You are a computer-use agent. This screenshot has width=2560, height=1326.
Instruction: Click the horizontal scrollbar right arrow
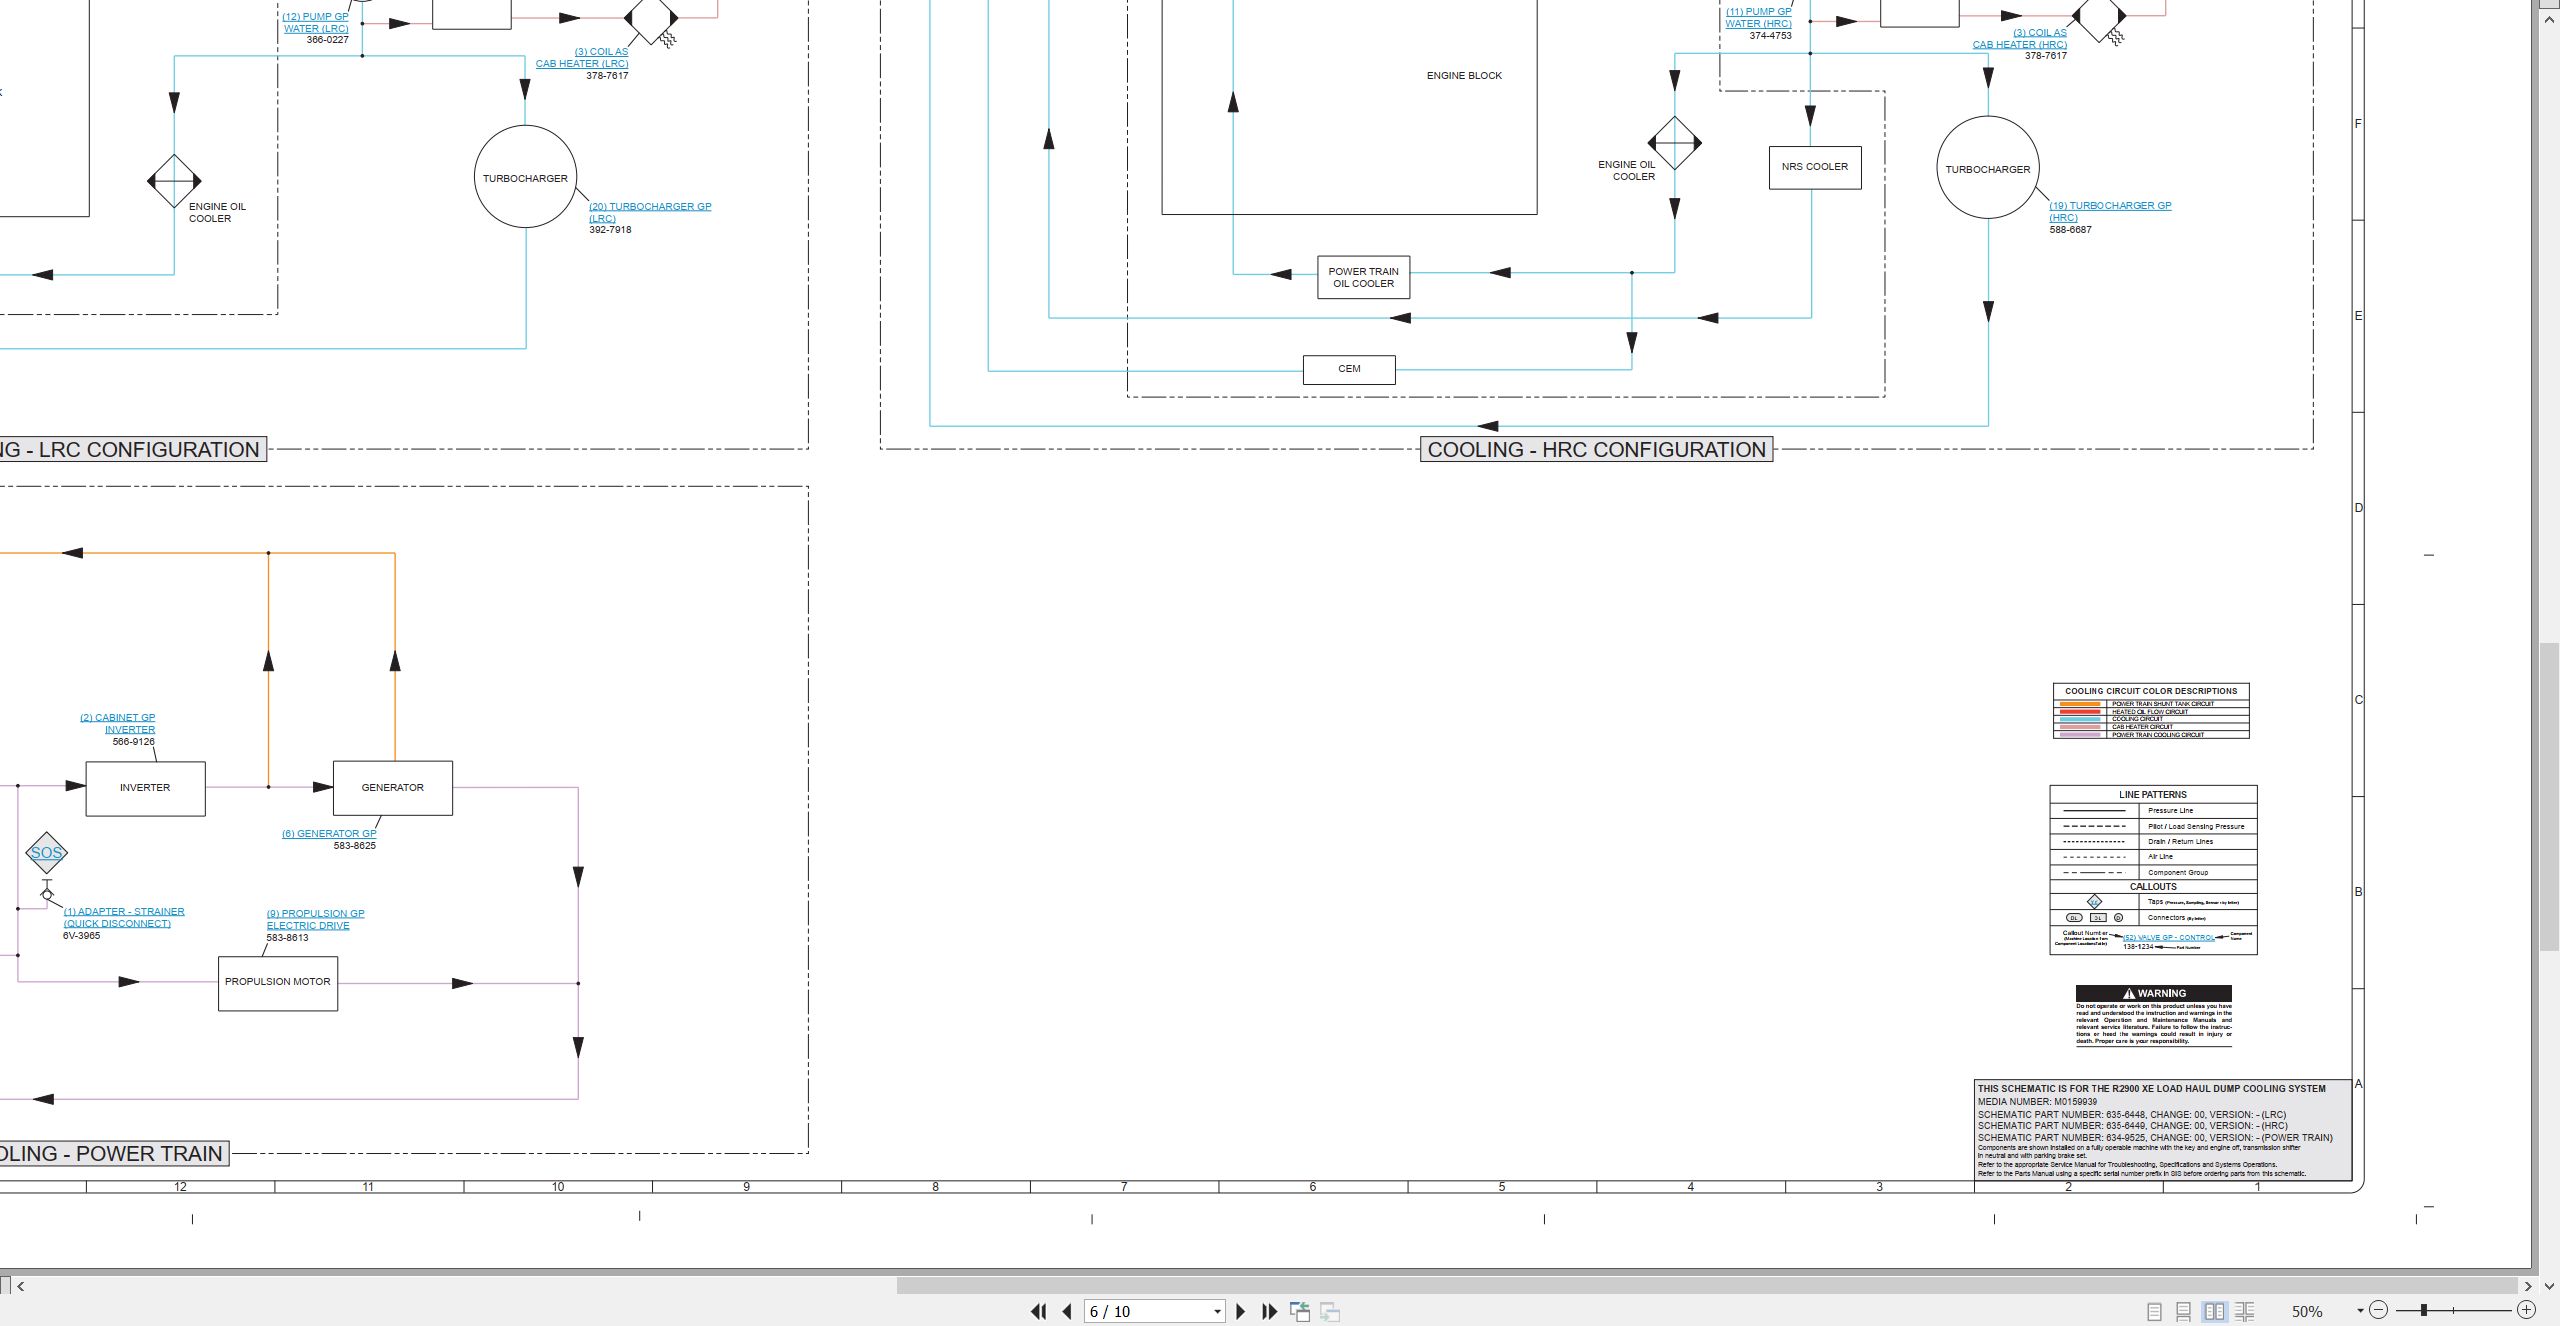pyautogui.click(x=2528, y=1286)
